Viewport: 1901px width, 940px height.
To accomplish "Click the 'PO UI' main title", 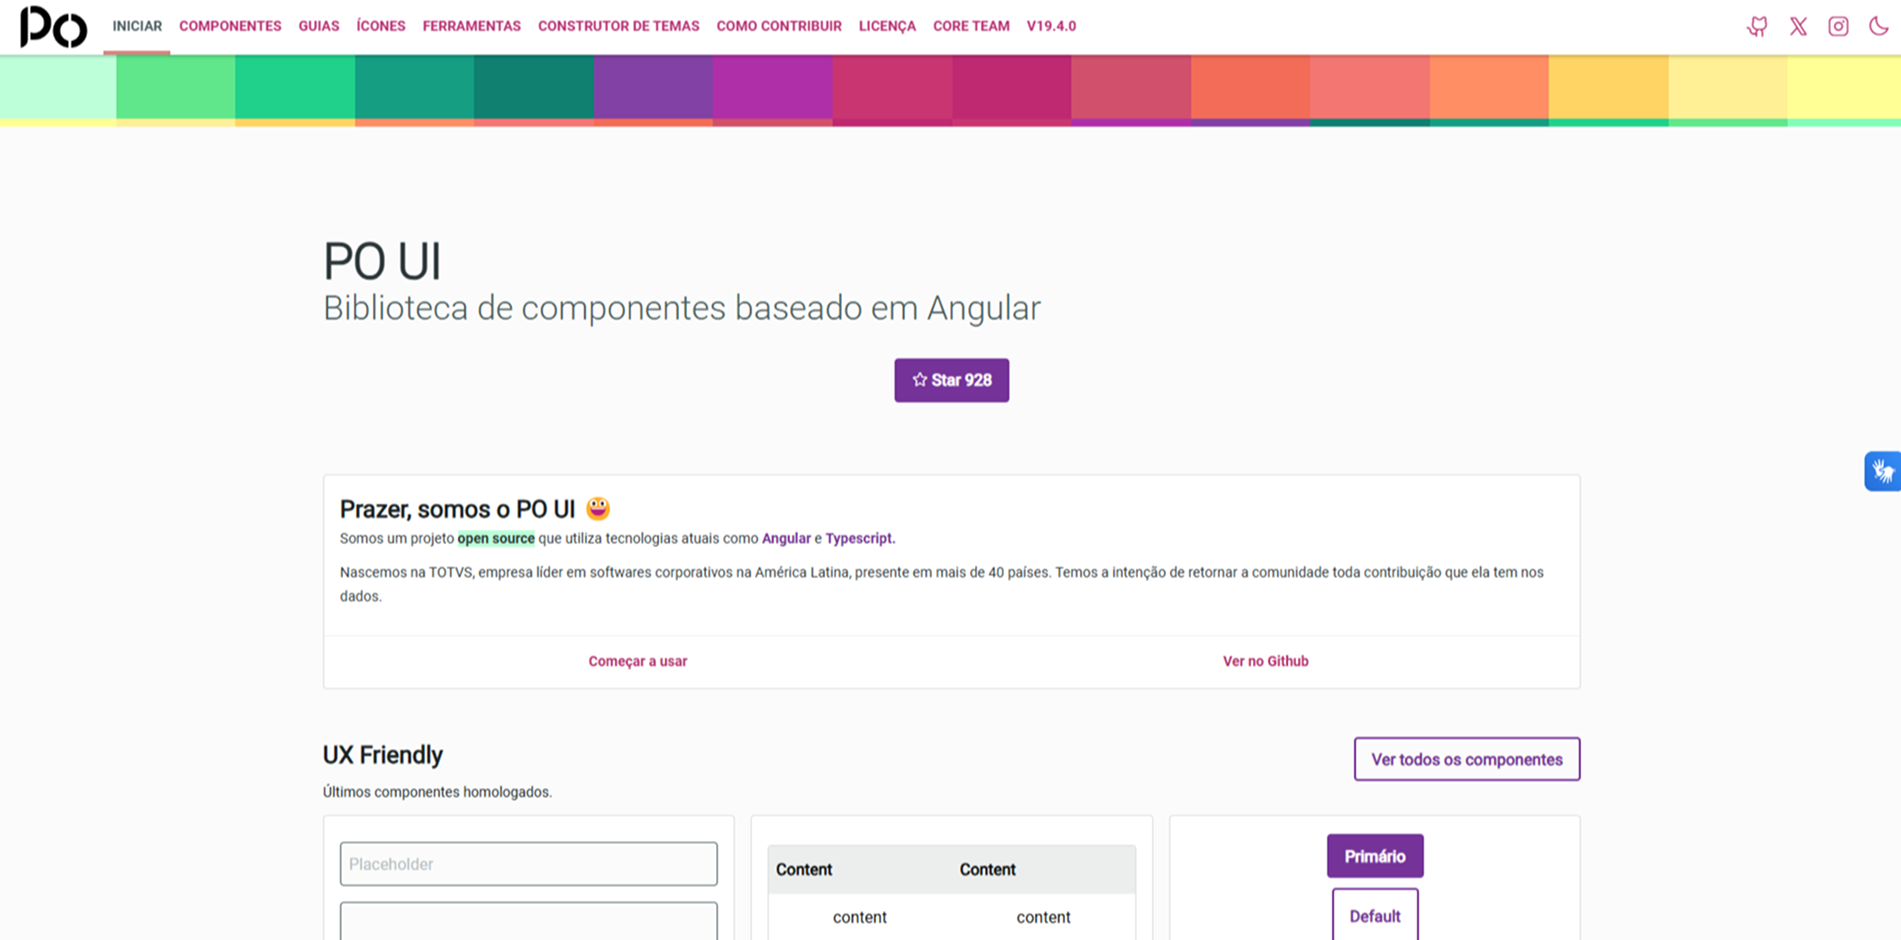I will pos(382,262).
